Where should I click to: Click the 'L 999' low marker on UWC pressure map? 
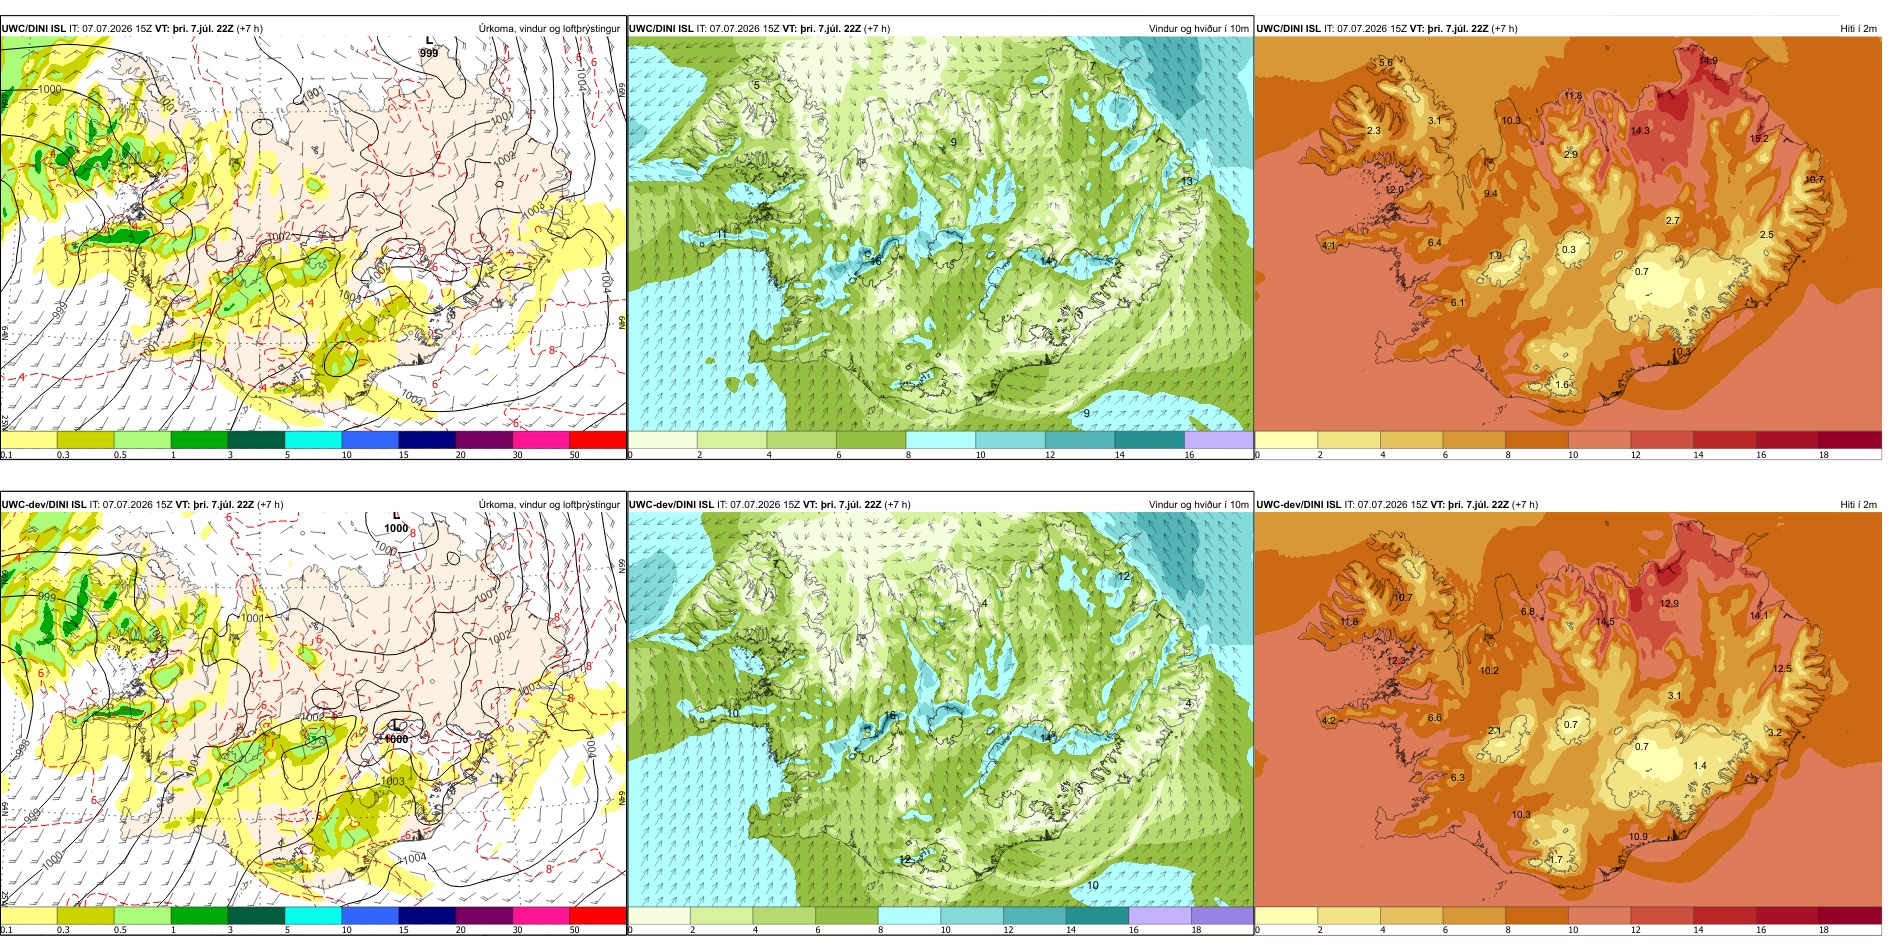[x=429, y=47]
